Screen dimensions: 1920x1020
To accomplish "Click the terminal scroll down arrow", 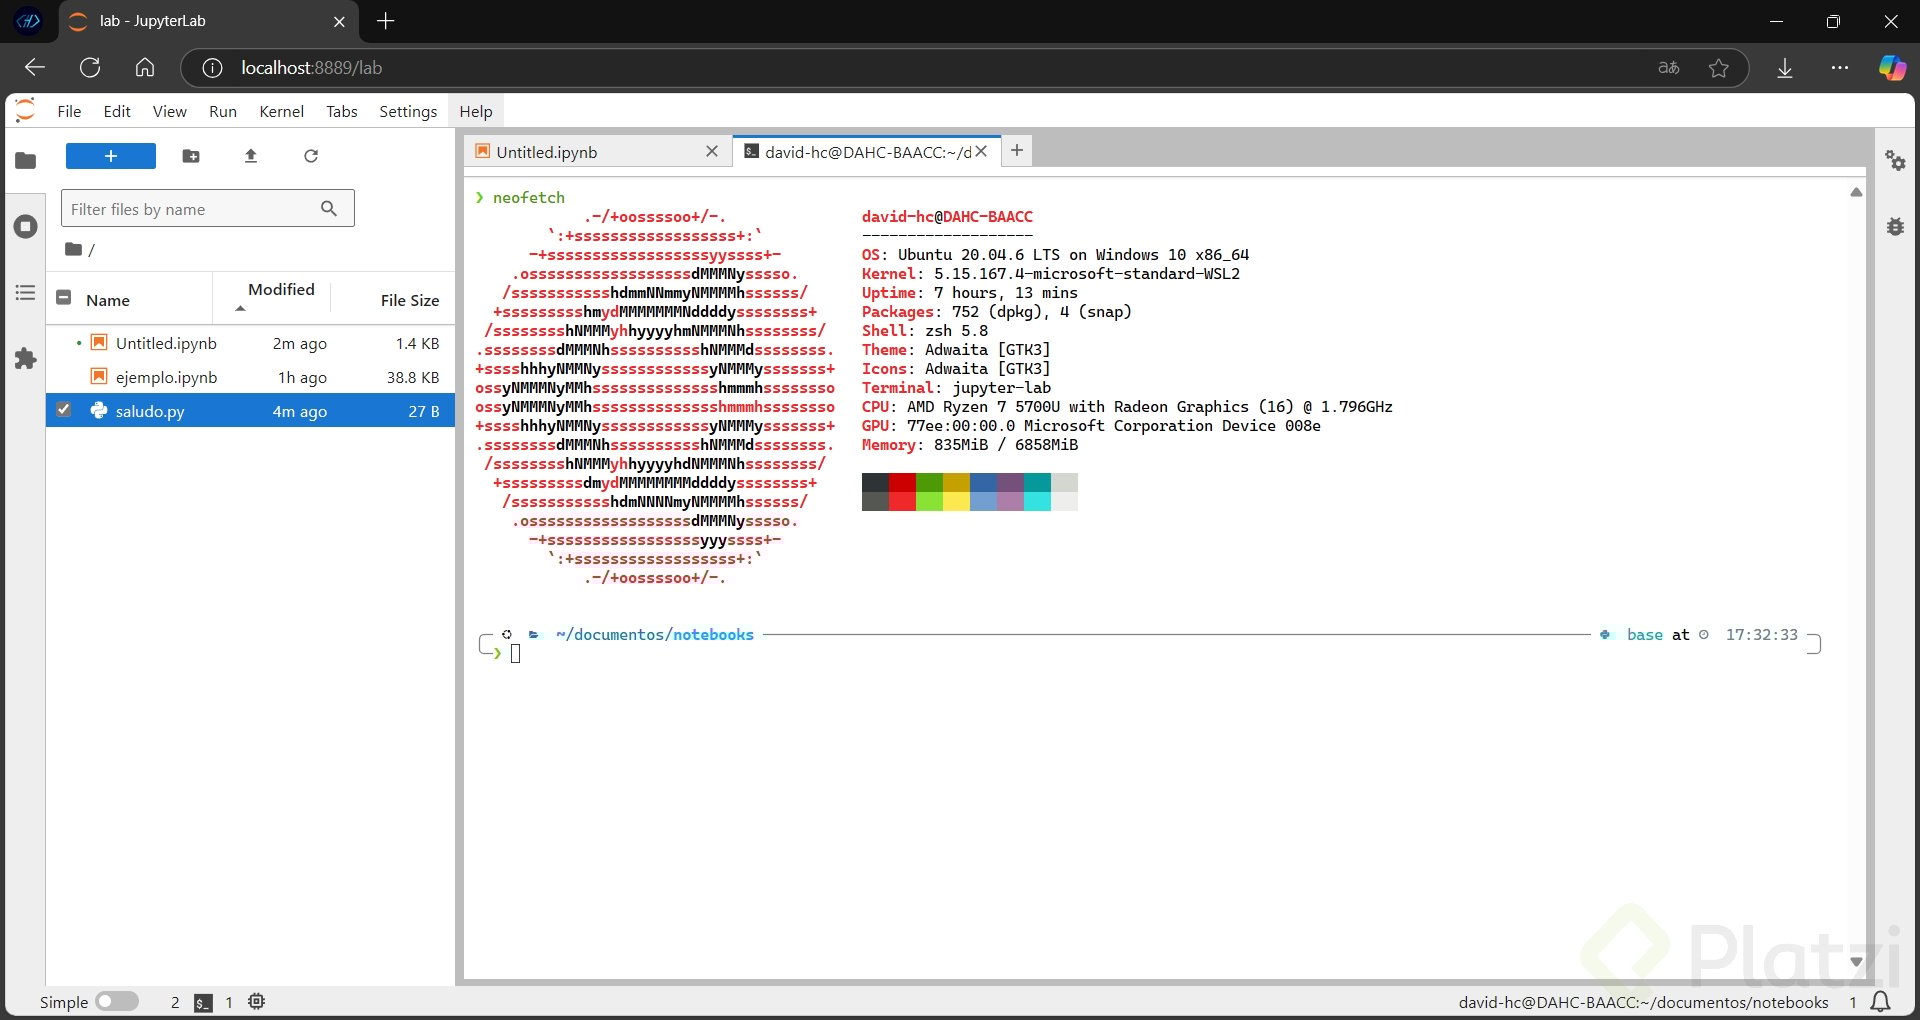I will [1856, 962].
